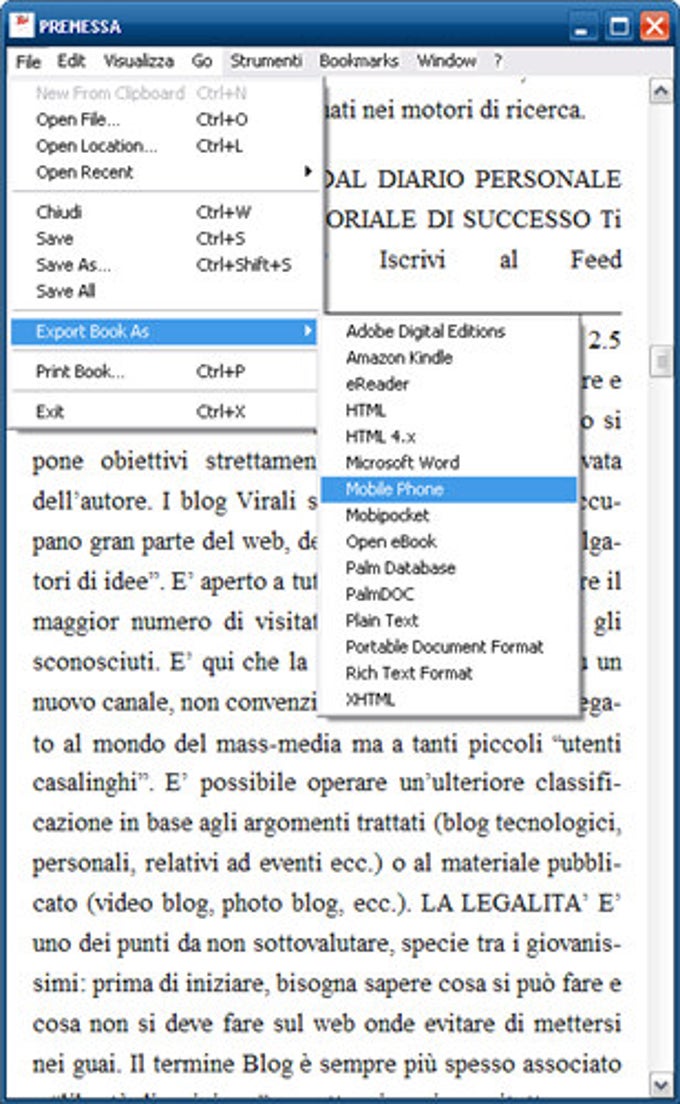Export as Microsoft Word
This screenshot has height=1104, width=680.
click(448, 463)
